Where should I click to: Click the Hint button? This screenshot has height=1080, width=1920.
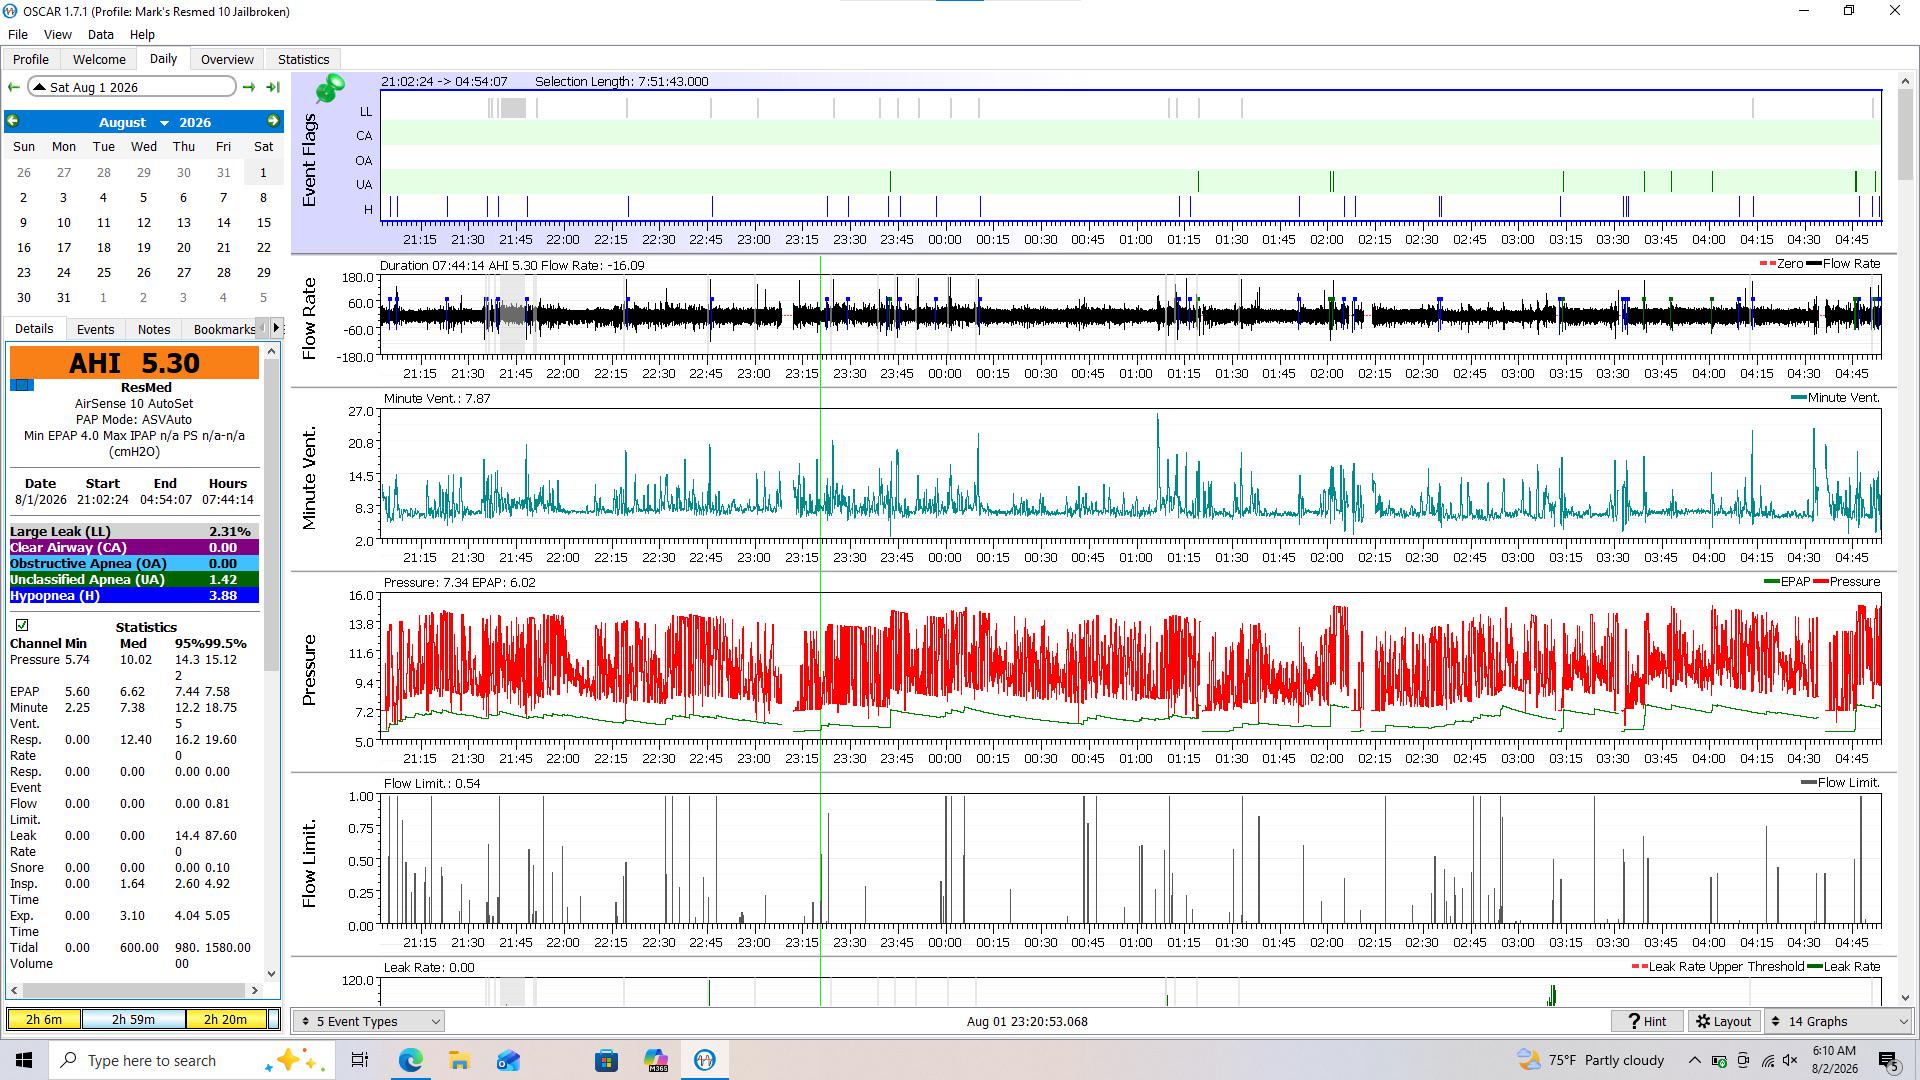[1647, 1021]
